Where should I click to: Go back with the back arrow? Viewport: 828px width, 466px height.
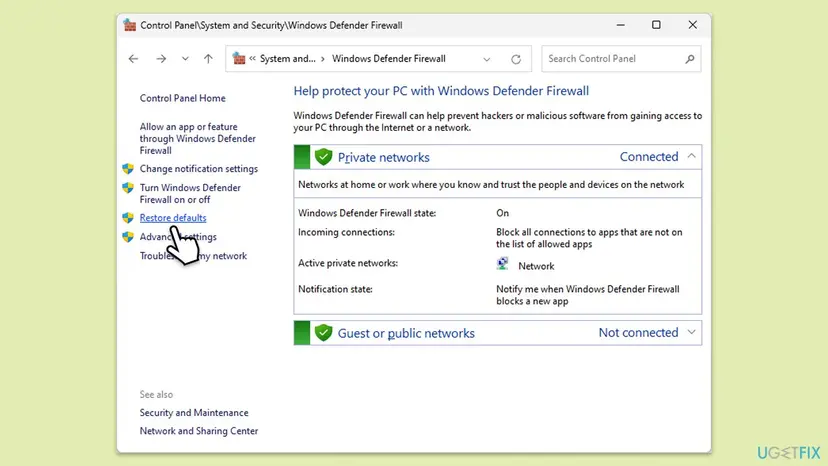coord(133,59)
